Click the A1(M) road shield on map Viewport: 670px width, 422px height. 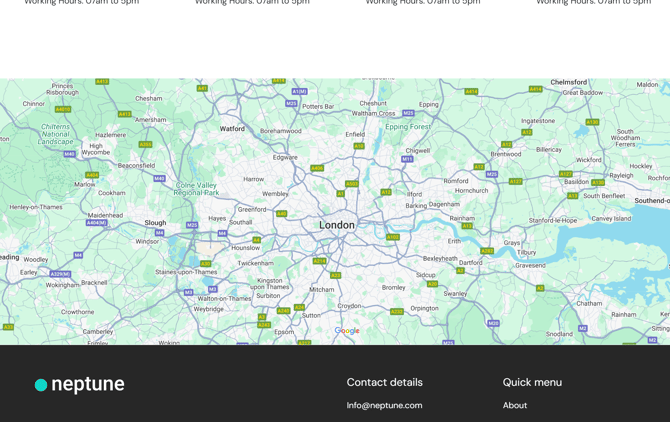click(300, 91)
